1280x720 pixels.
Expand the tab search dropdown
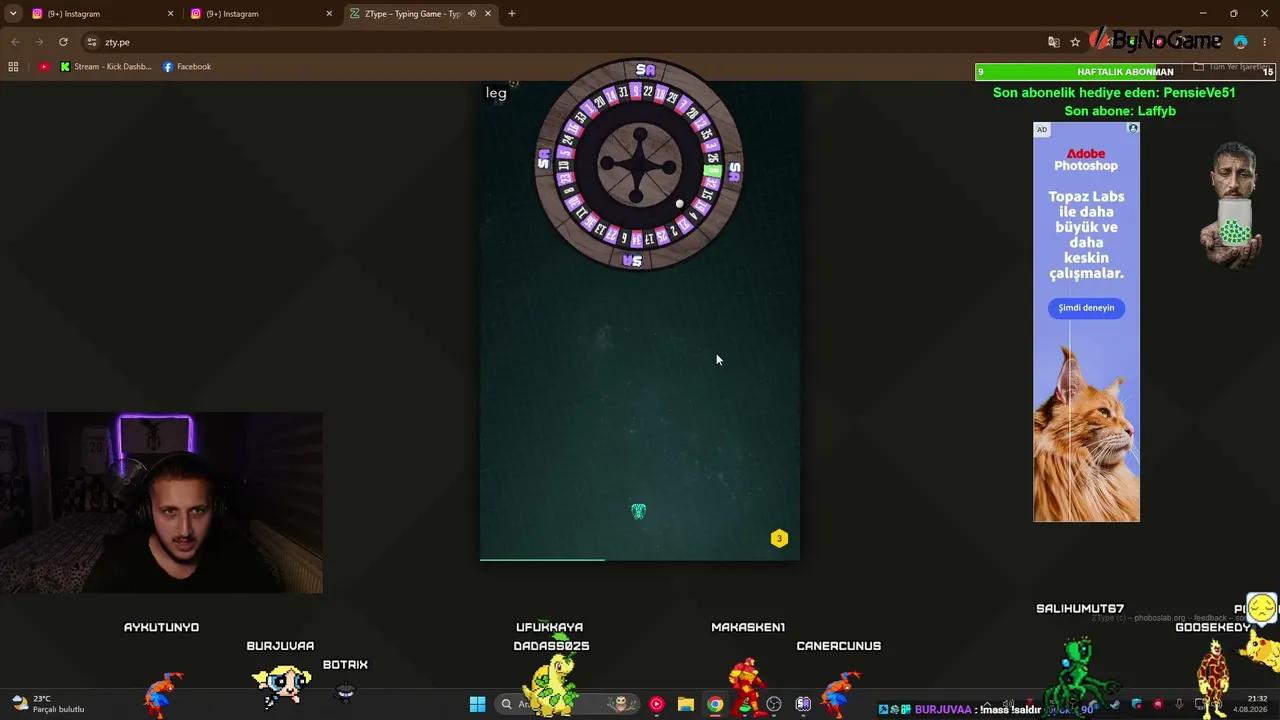click(13, 14)
